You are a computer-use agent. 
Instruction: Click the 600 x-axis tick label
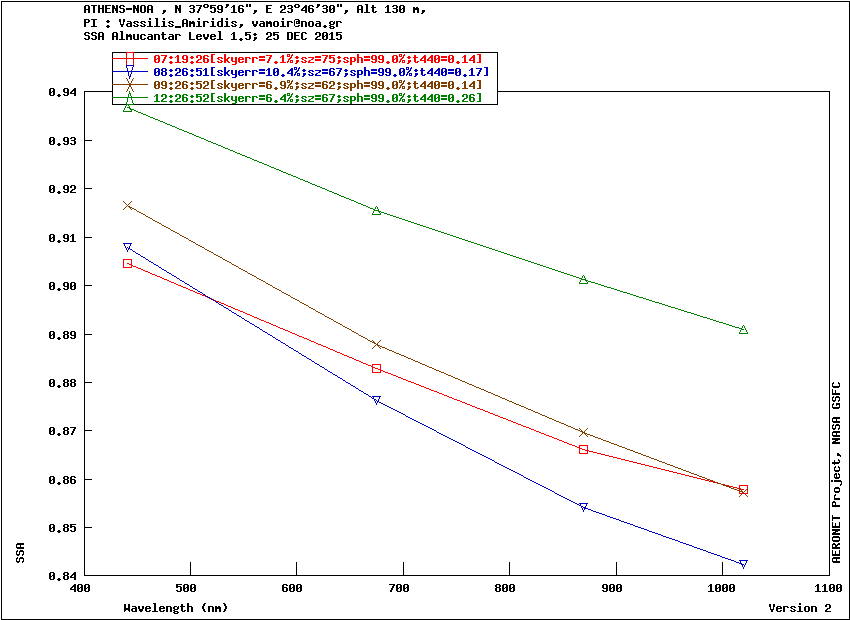(x=293, y=588)
